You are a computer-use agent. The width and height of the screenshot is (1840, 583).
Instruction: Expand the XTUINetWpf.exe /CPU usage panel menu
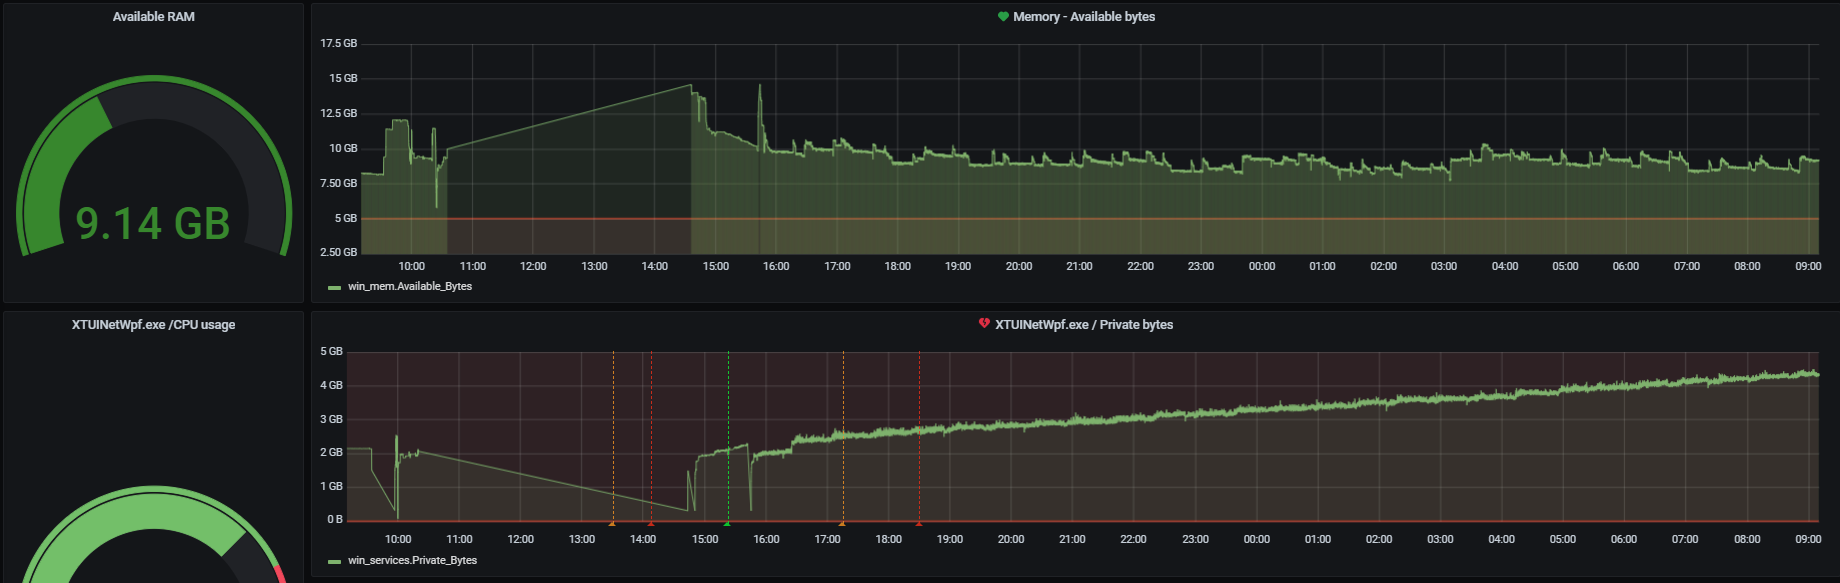[x=153, y=325]
